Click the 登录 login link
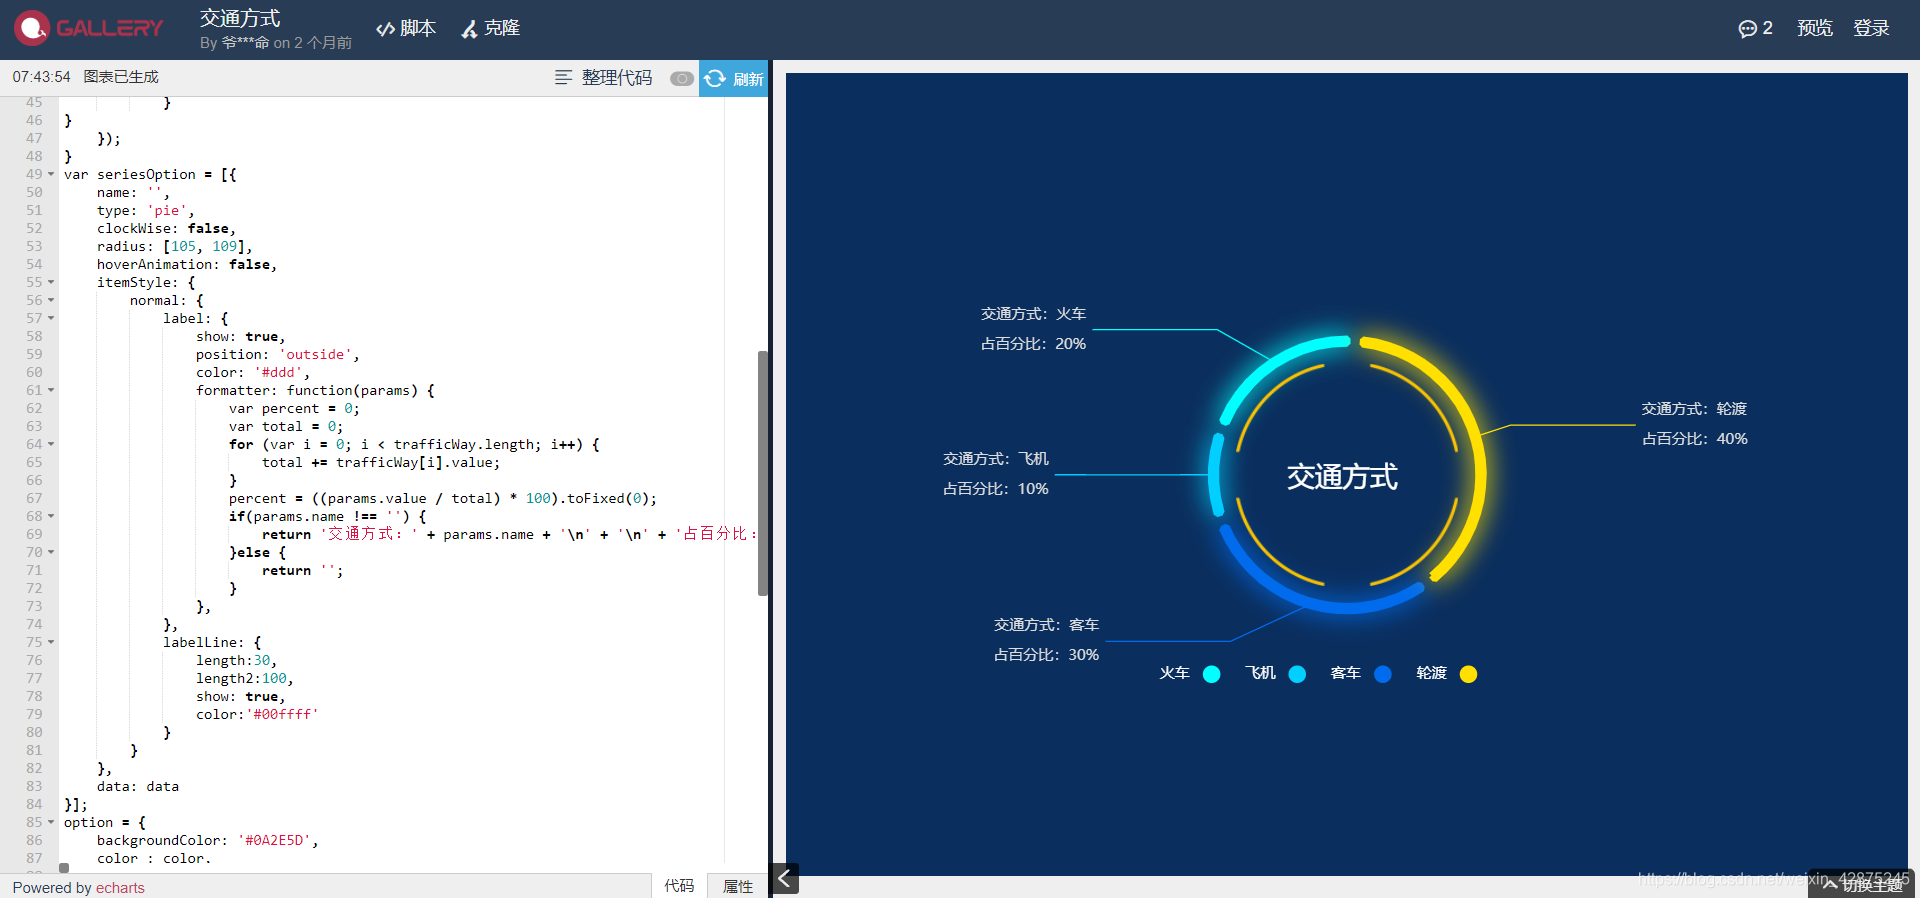 point(1871,28)
